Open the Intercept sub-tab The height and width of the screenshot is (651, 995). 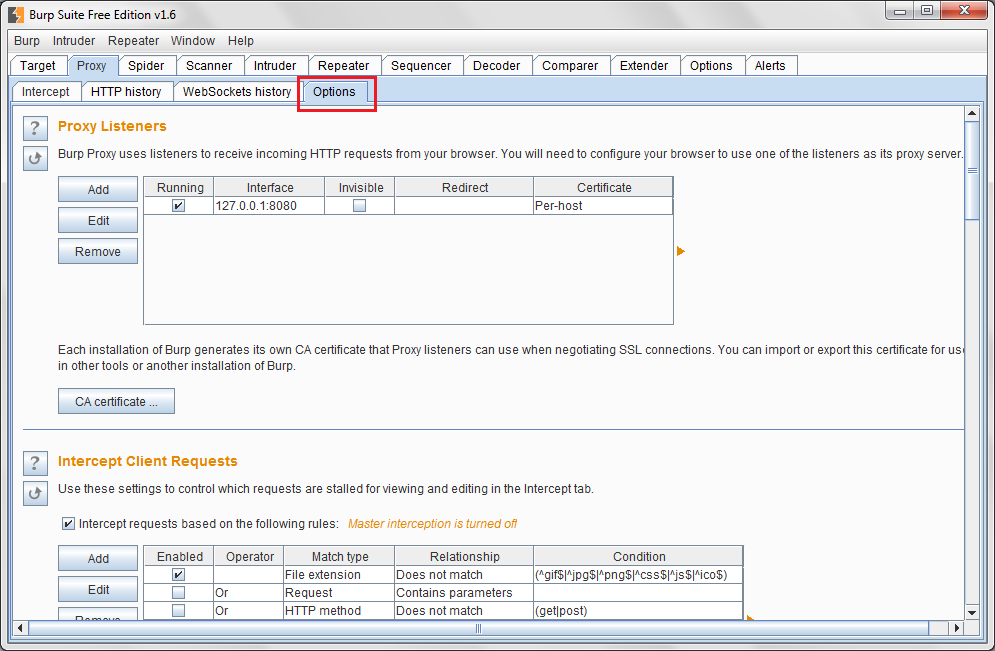pos(46,91)
